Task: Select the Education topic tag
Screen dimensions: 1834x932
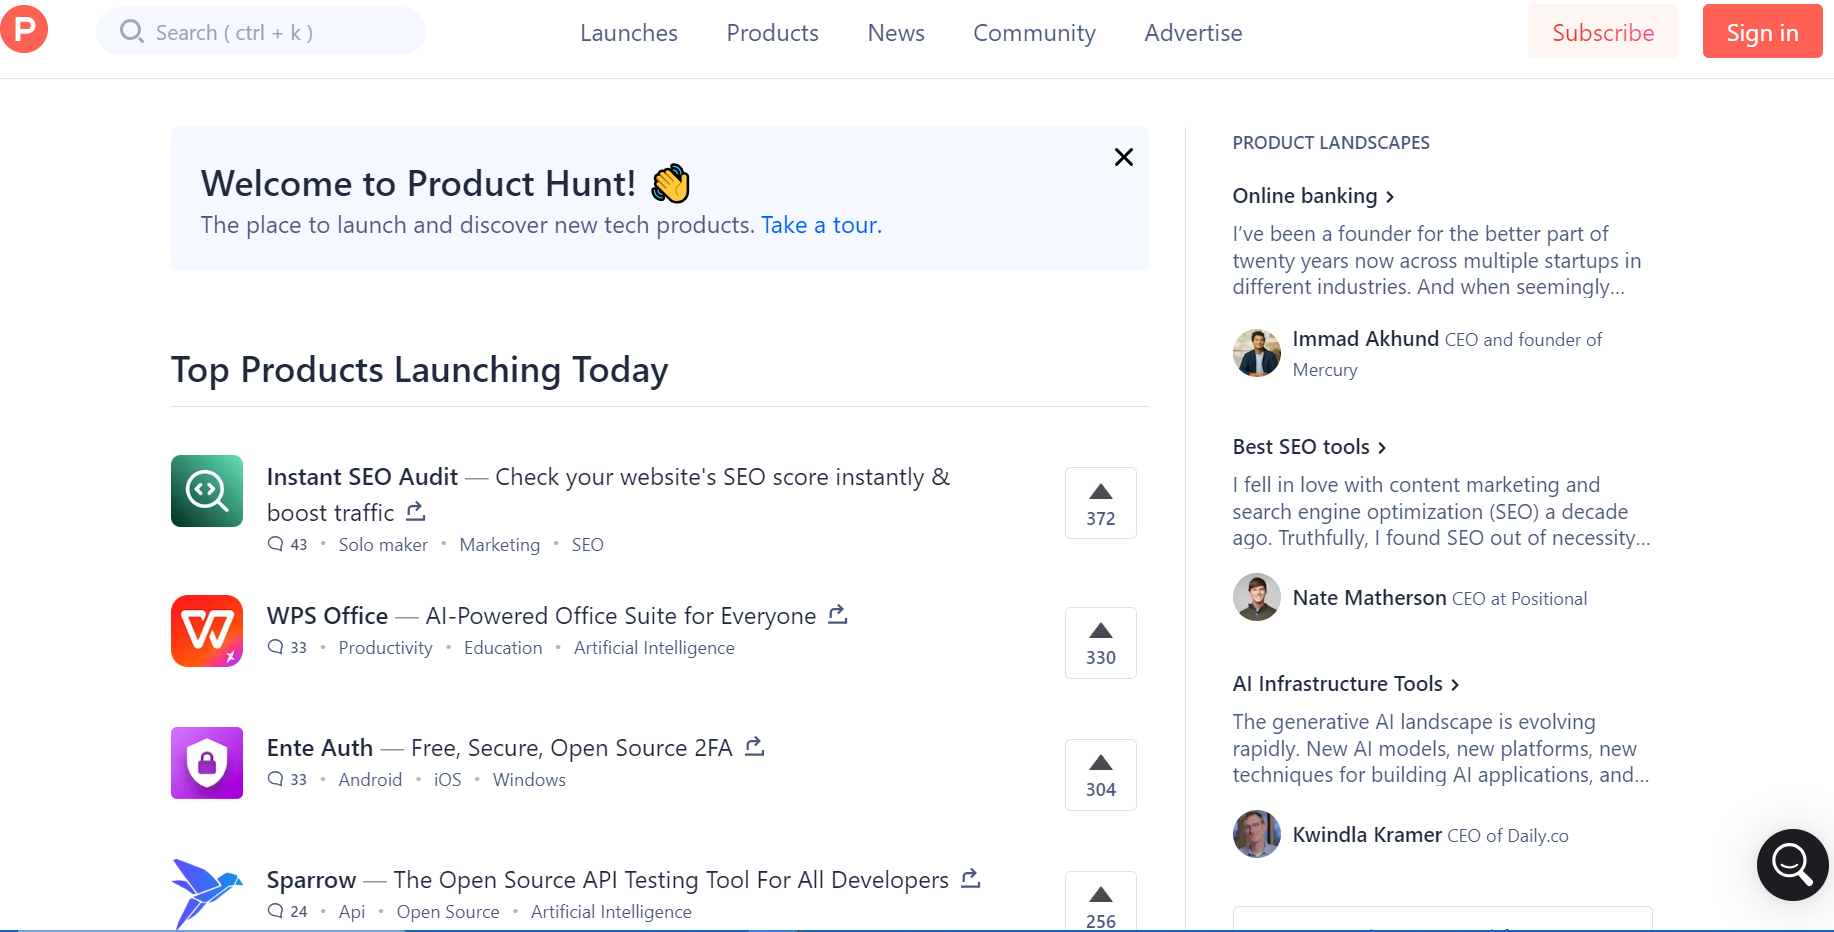Action: [503, 648]
